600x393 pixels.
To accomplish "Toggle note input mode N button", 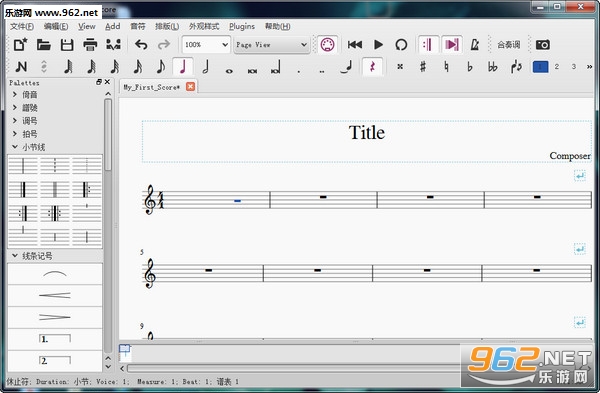I will click(x=21, y=67).
